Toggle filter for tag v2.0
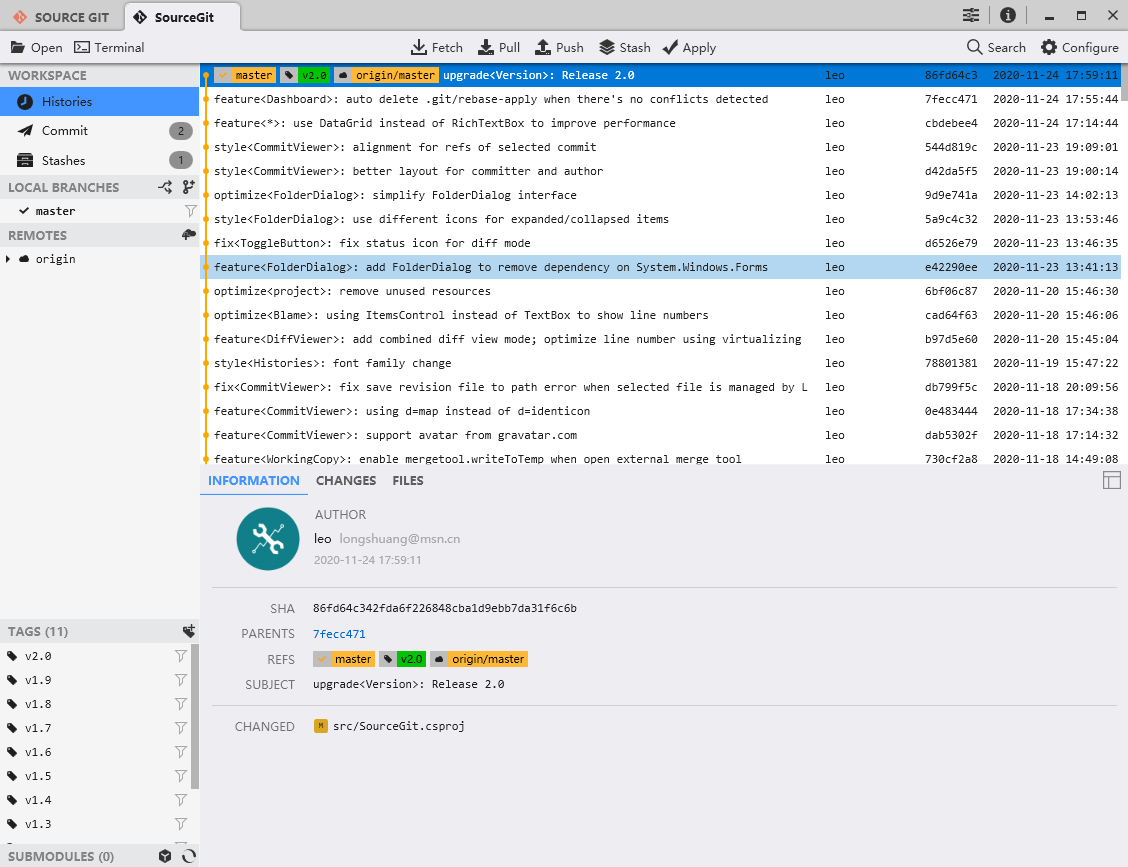Screen dimensions: 1128x867 [x=181, y=656]
